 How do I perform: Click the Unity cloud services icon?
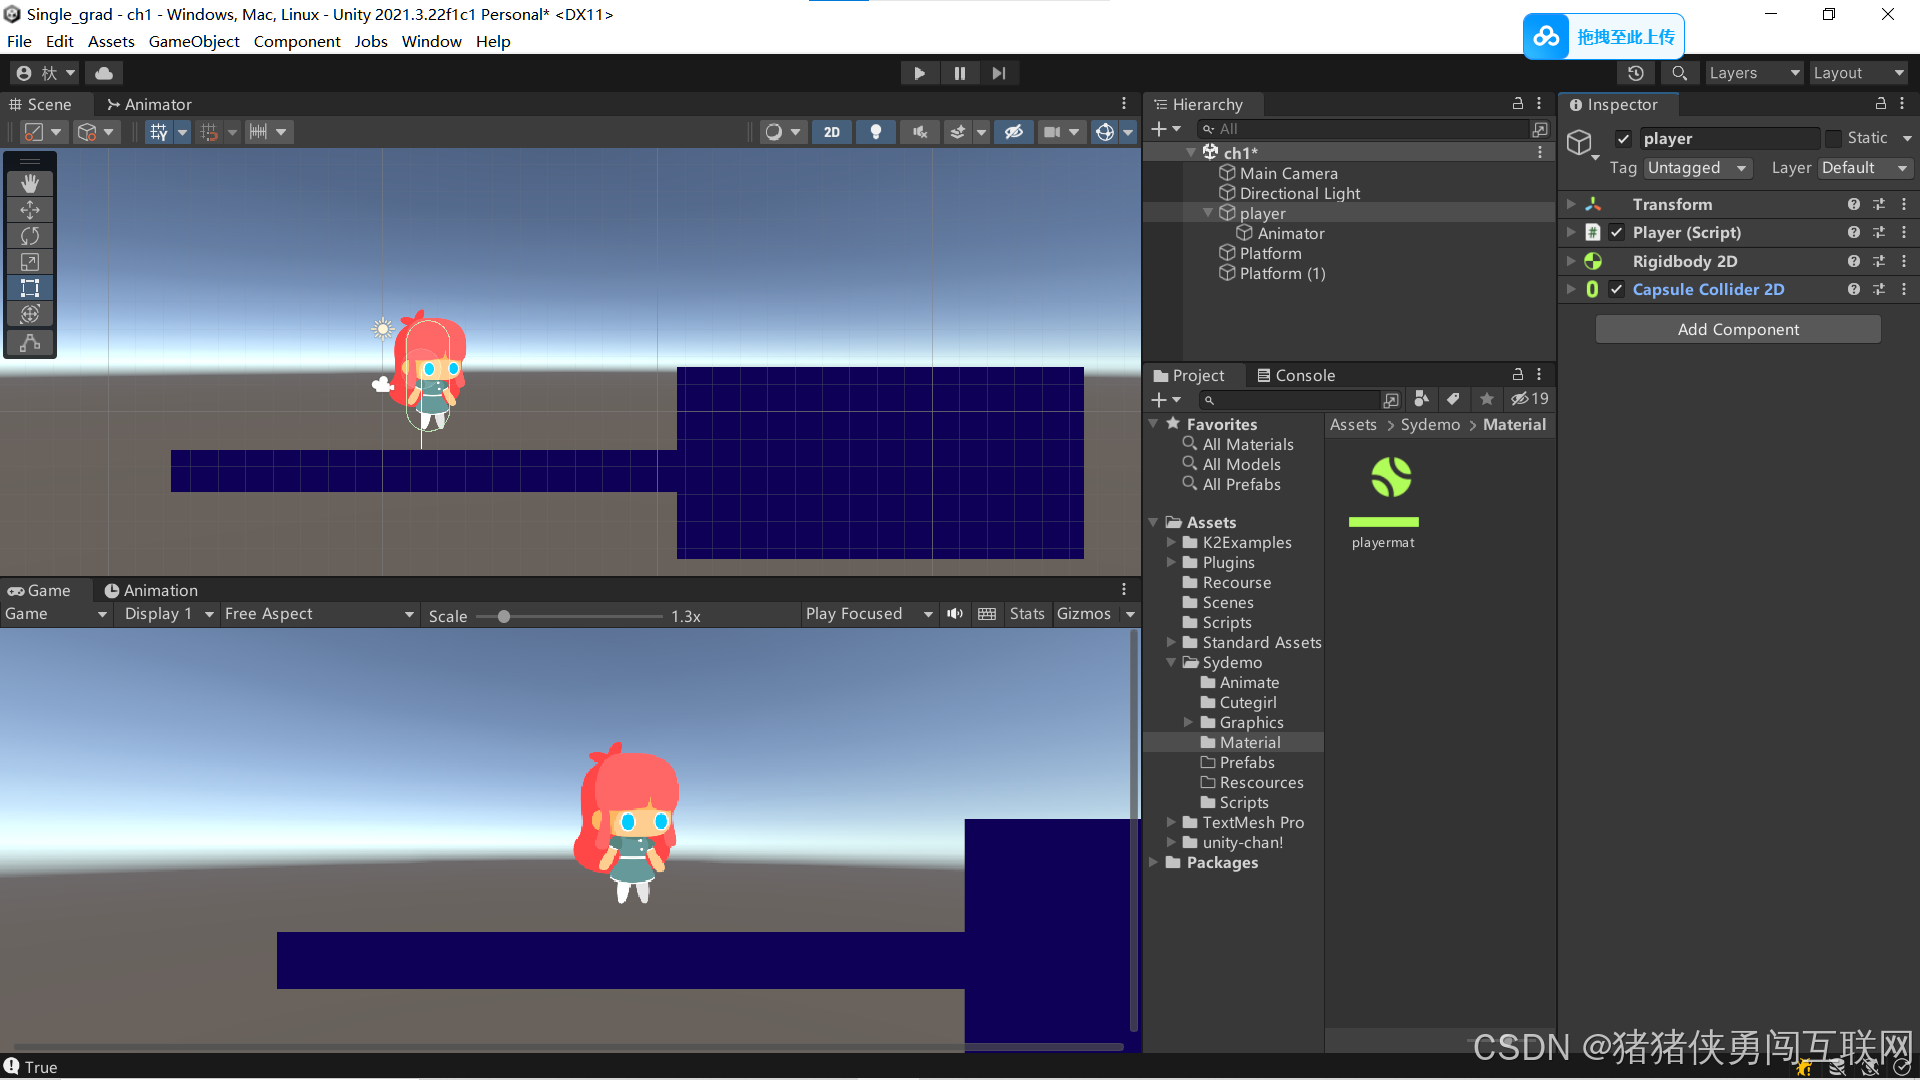pyautogui.click(x=104, y=72)
